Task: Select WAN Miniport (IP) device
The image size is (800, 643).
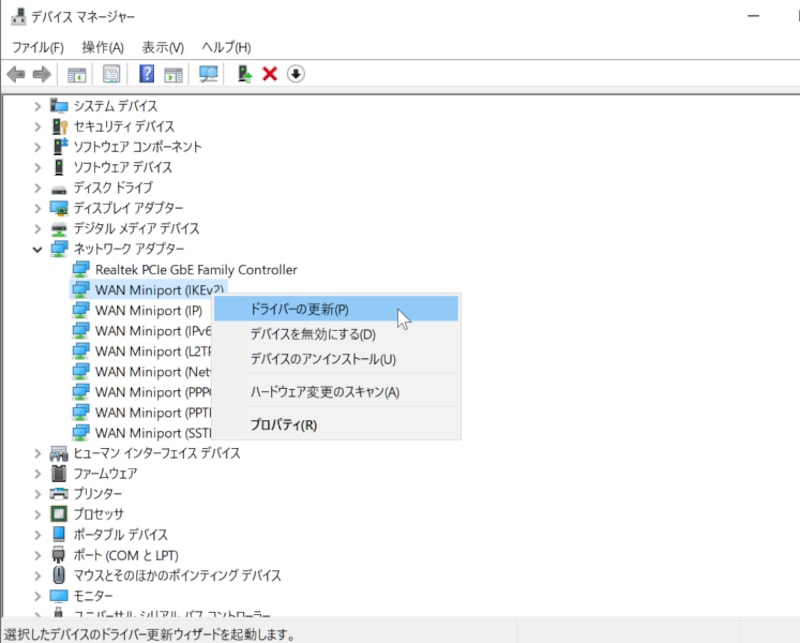Action: tap(147, 310)
